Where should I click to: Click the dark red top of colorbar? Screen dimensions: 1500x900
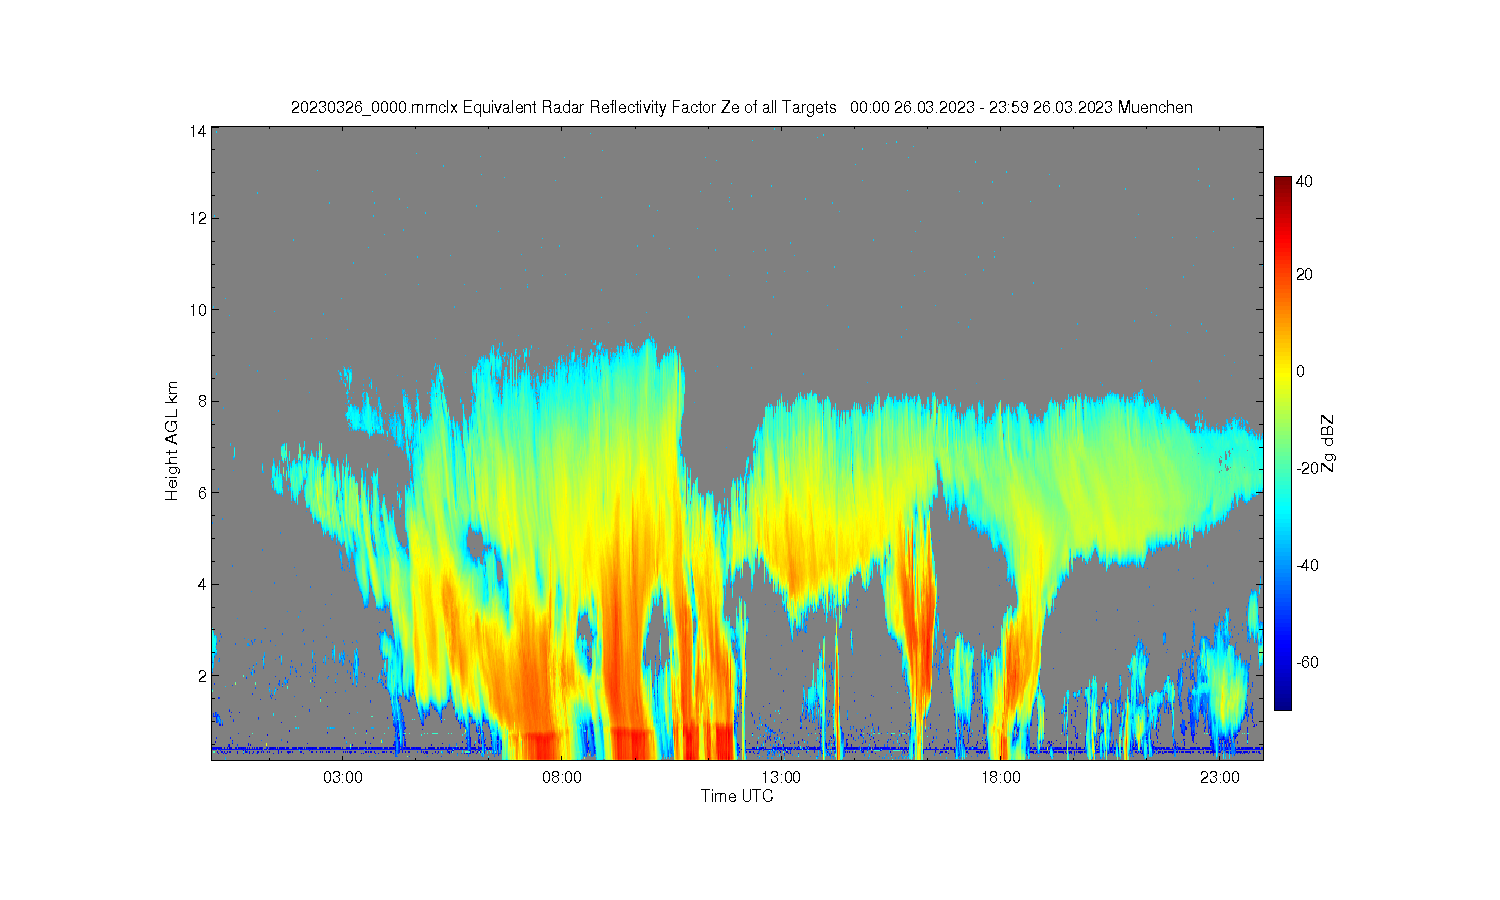tap(1282, 183)
